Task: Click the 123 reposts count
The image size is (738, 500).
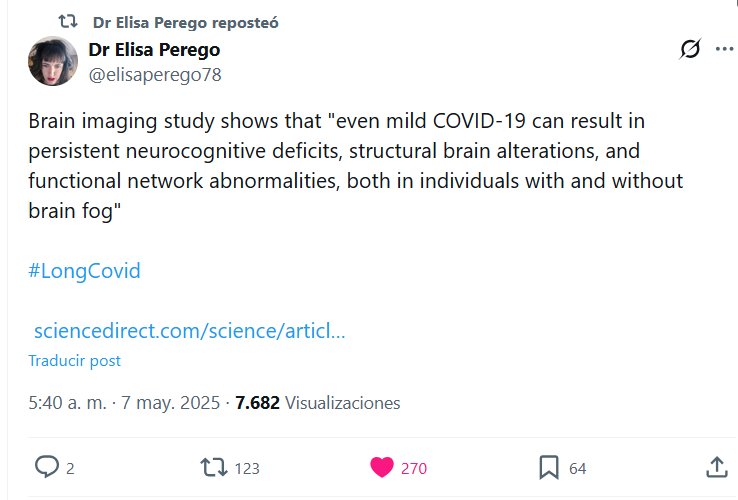Action: coord(246,468)
